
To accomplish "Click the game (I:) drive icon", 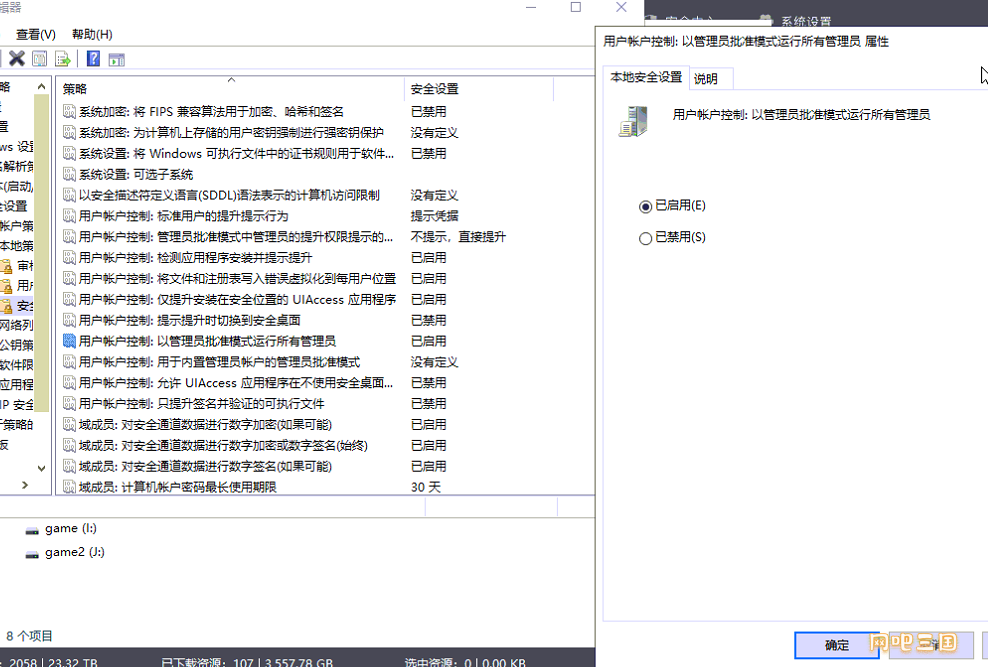I will click(32, 529).
